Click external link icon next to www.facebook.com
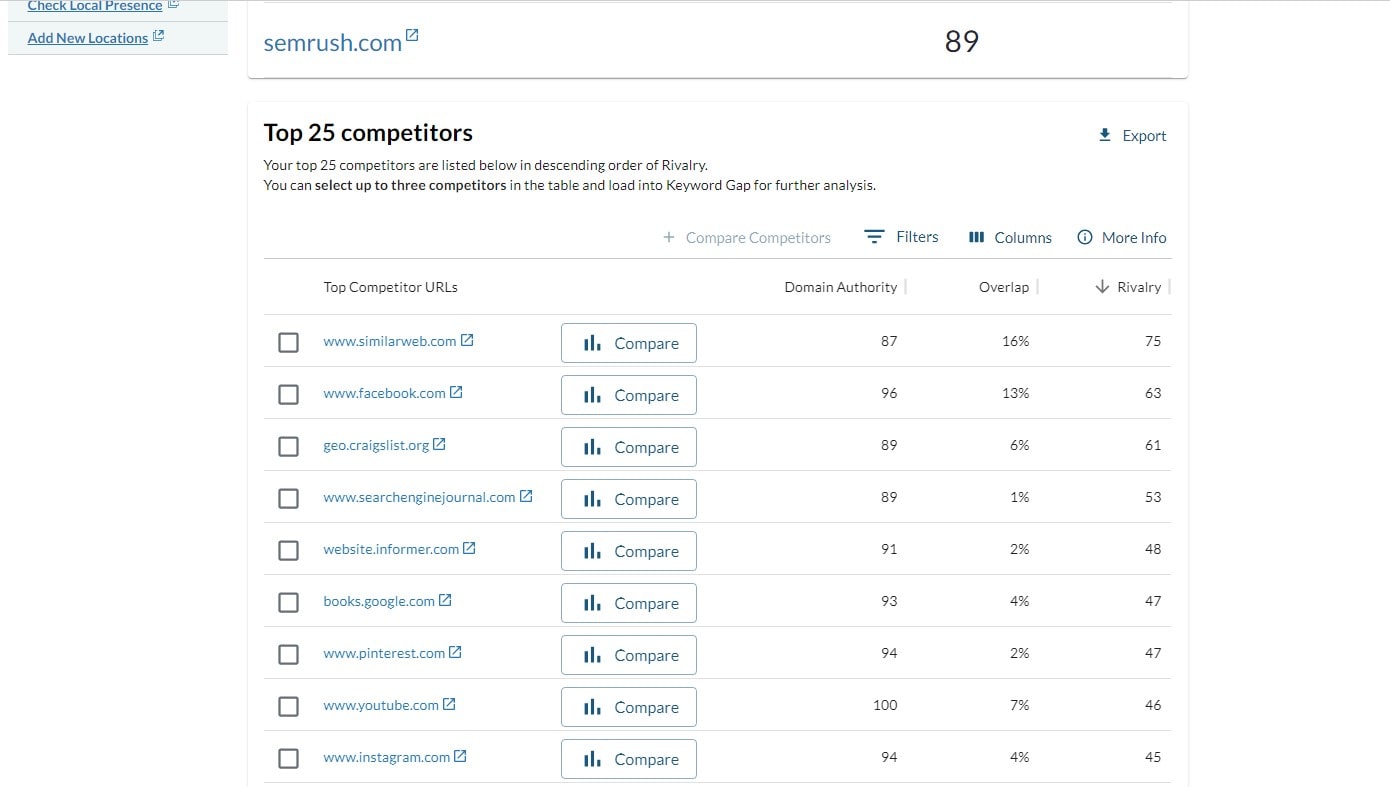Image resolution: width=1390 pixels, height=787 pixels. (456, 392)
